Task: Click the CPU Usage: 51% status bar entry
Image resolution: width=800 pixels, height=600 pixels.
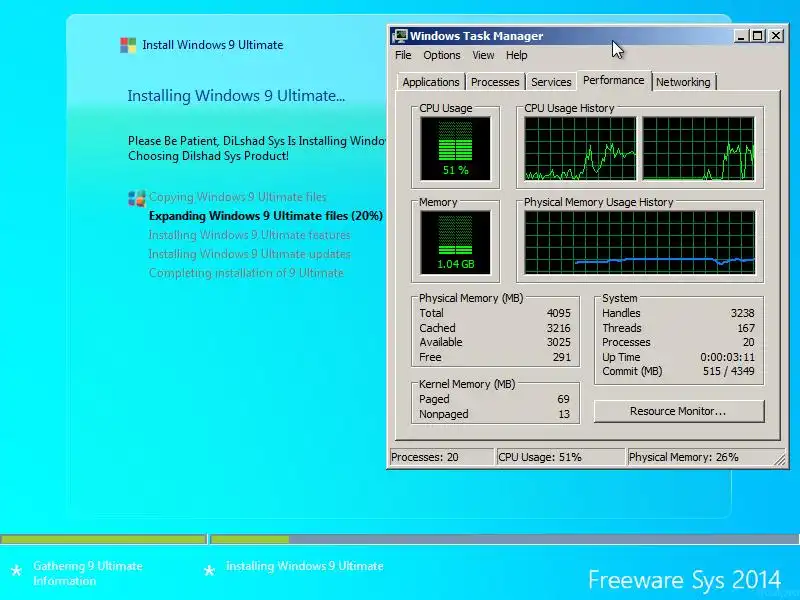Action: 560,457
